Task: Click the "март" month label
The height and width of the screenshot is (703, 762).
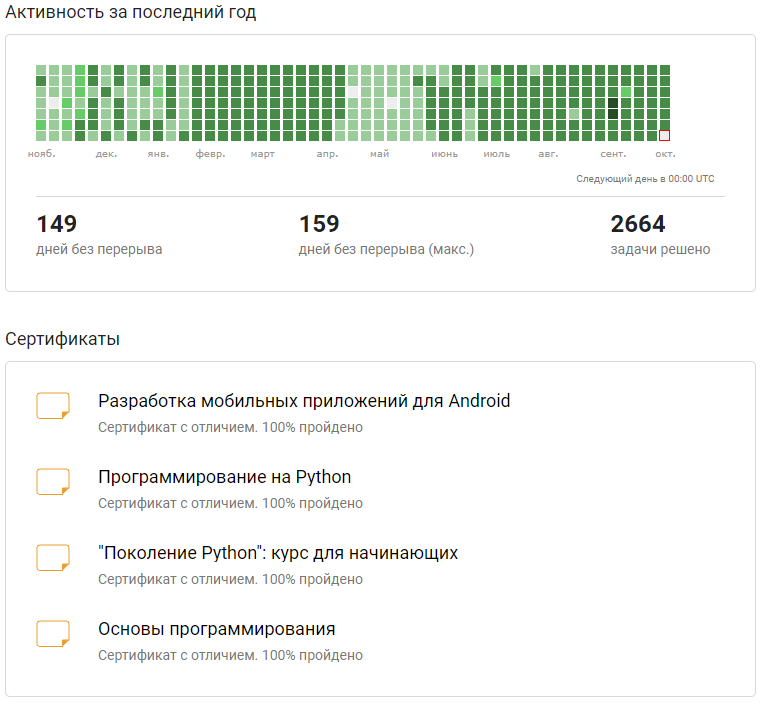Action: (x=262, y=154)
